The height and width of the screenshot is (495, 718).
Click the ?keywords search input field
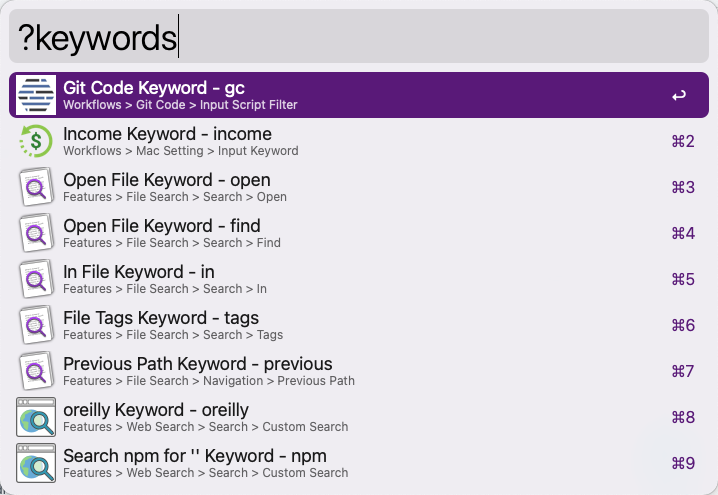(x=359, y=36)
